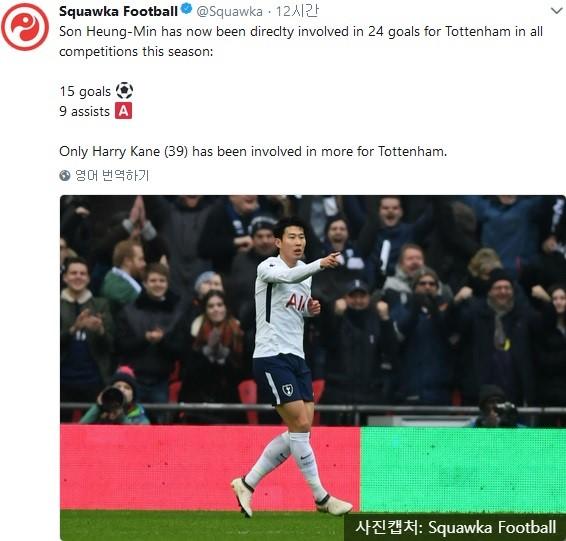Click the AIA sponsor logo on jersey
Screen dimensions: 566x541
298,301
